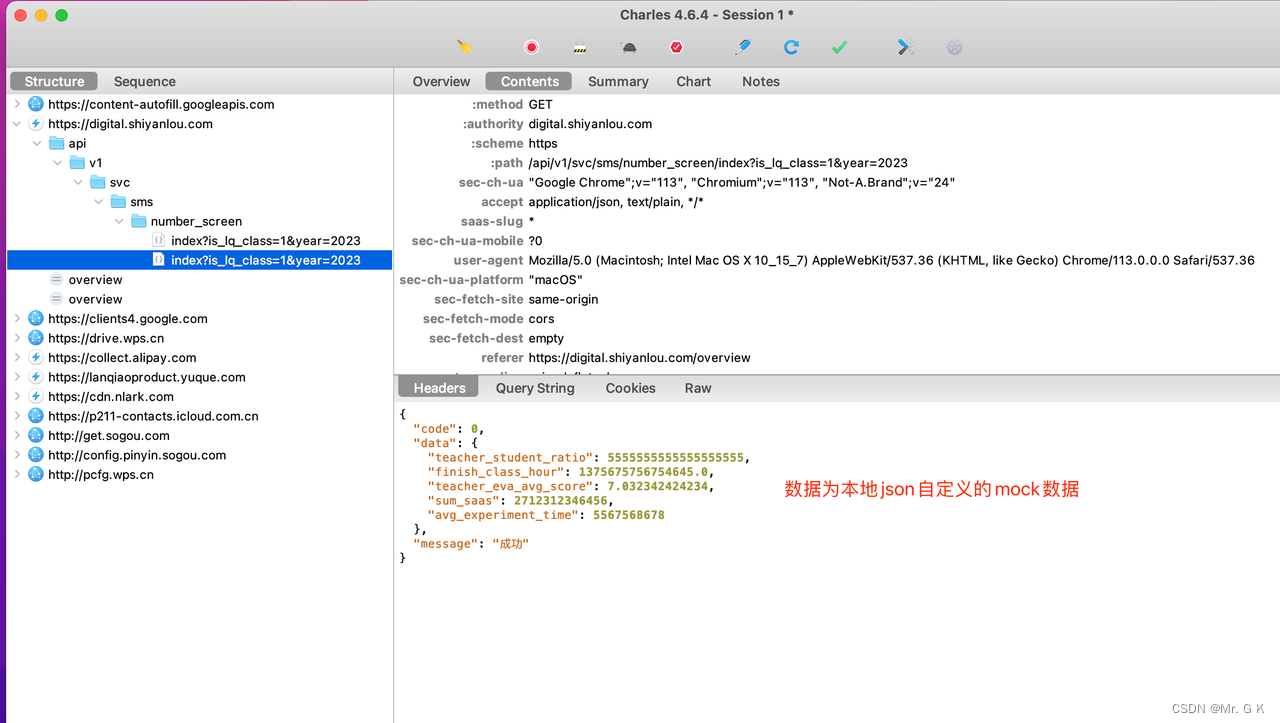
Task: Click the Repeat request refresh icon
Action: pyautogui.click(x=791, y=47)
